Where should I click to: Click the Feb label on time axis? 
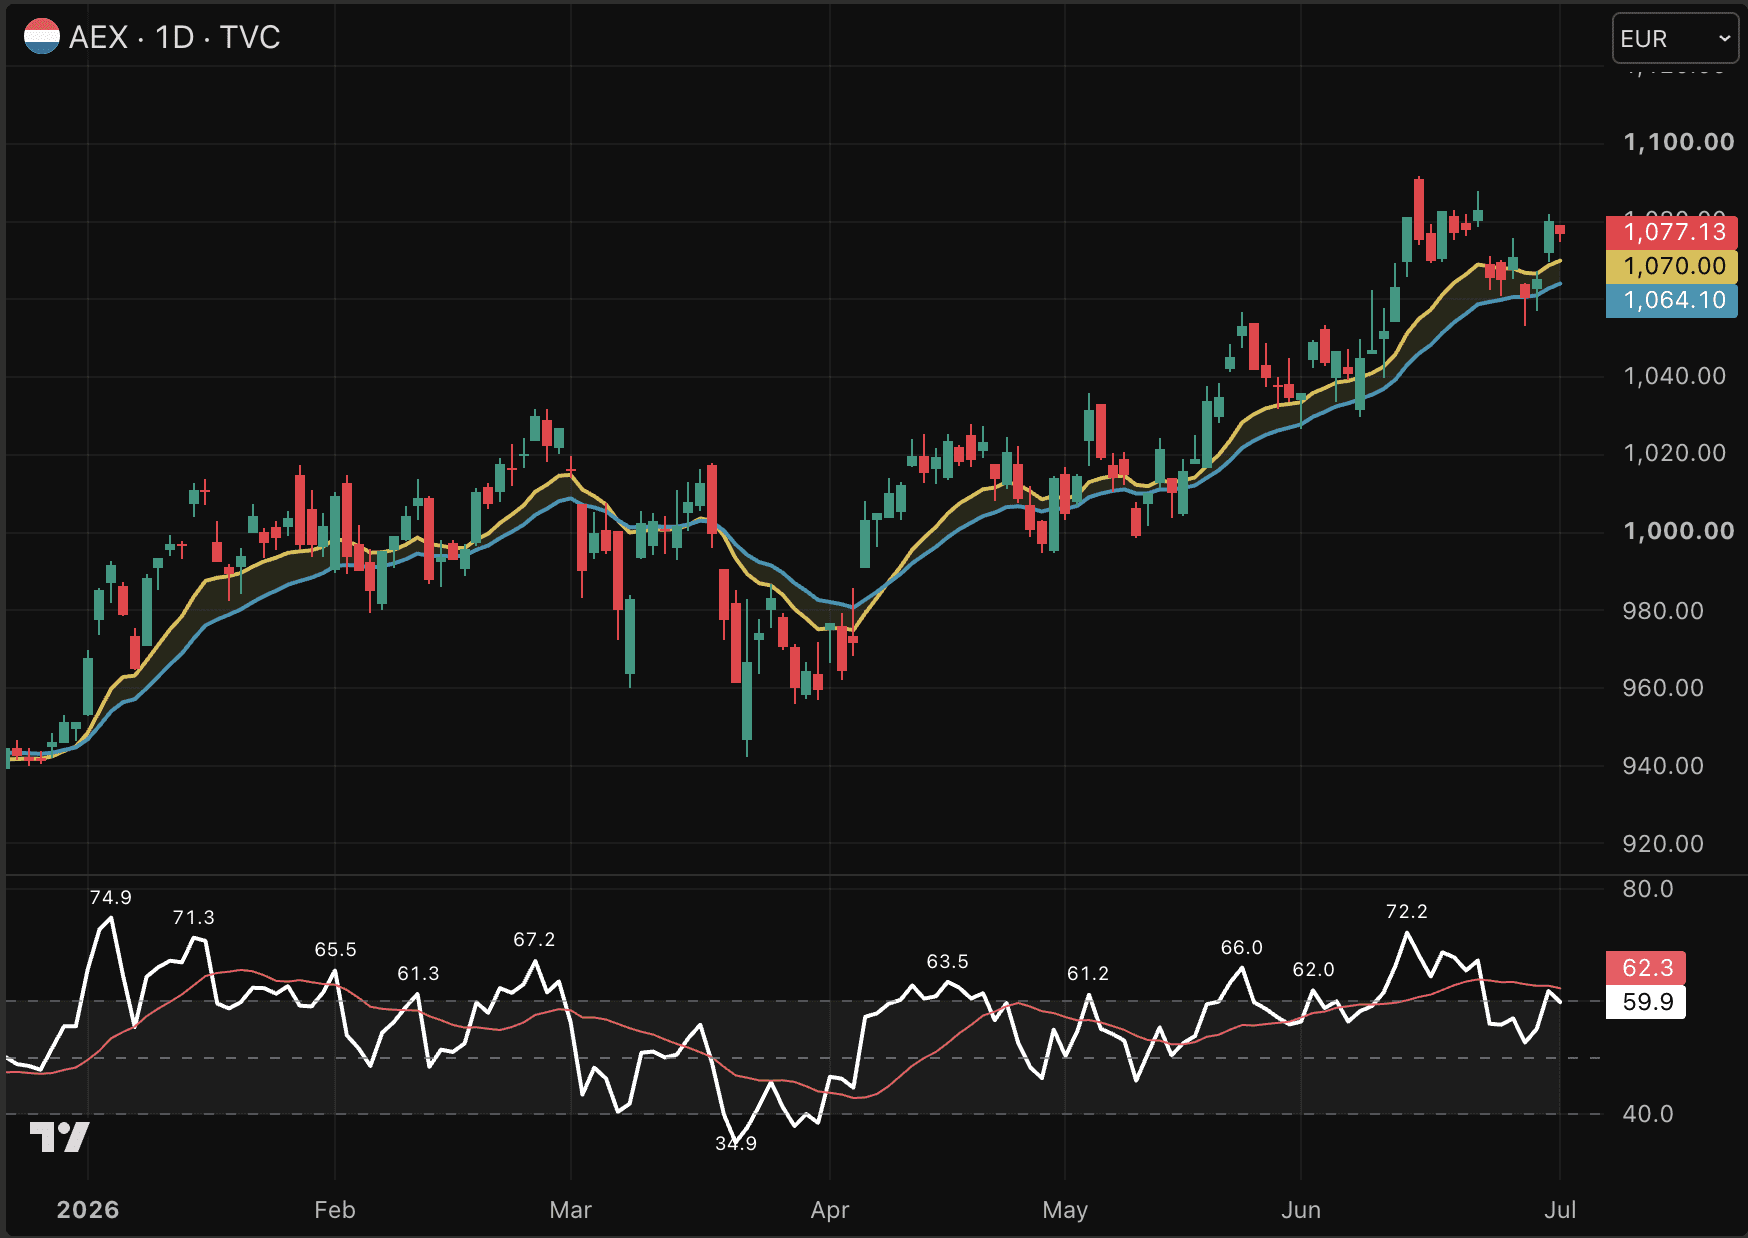(x=335, y=1210)
